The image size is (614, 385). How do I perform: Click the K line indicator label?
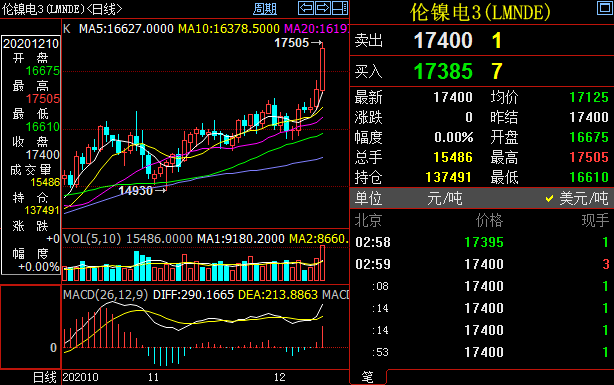click(x=67, y=28)
